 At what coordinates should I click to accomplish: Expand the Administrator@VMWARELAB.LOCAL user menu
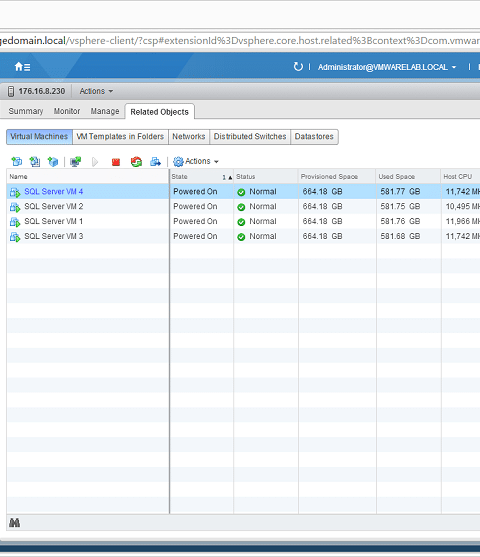tap(387, 67)
